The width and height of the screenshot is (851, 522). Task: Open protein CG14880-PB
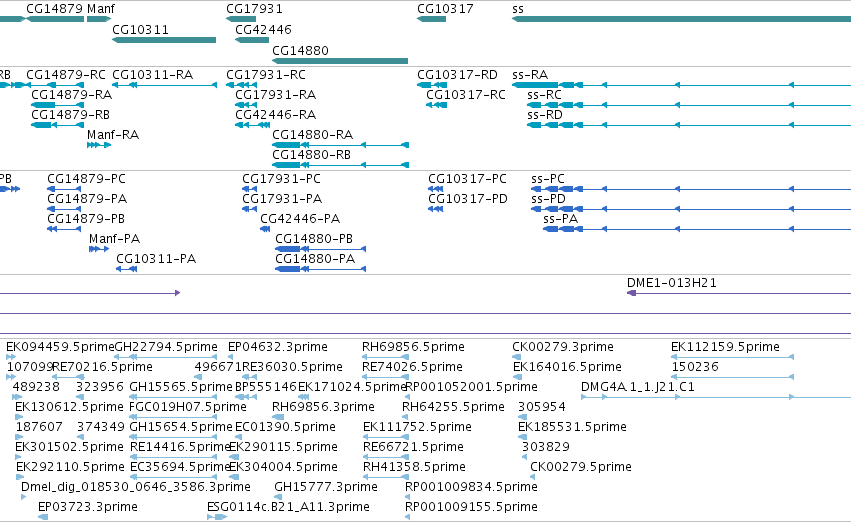click(314, 239)
